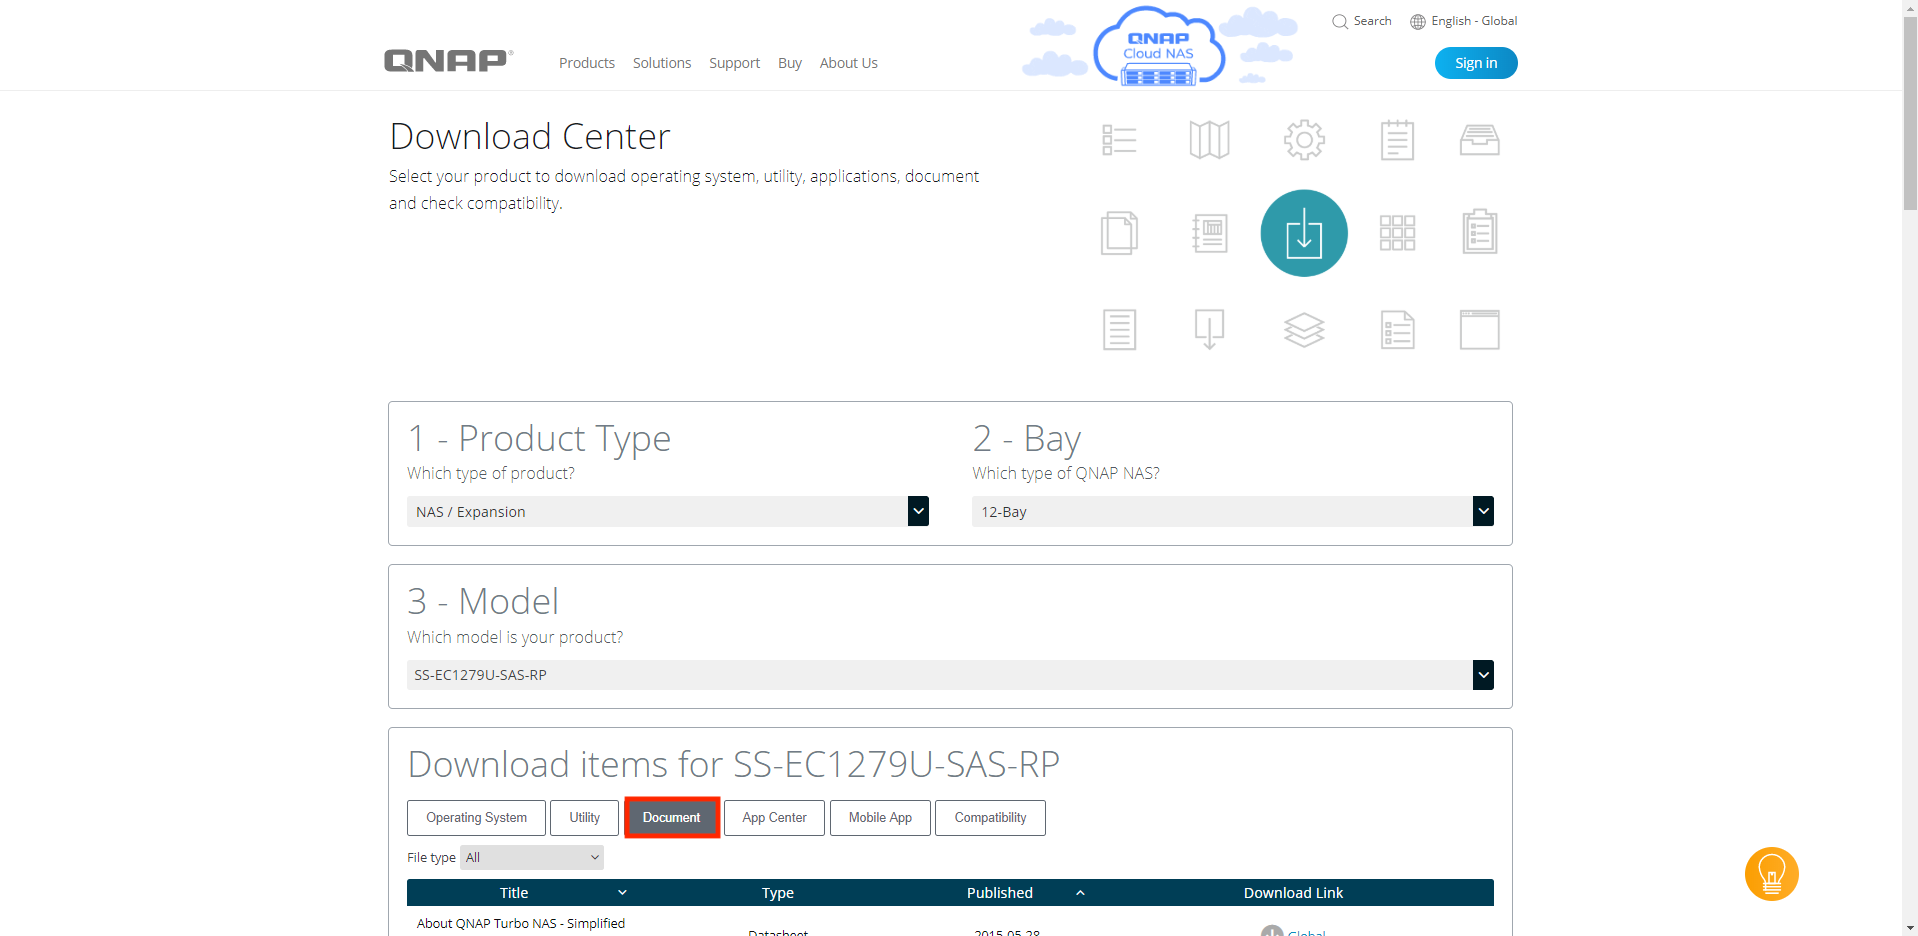The width and height of the screenshot is (1918, 936).
Task: Switch to the Operating System tab
Action: pyautogui.click(x=476, y=817)
